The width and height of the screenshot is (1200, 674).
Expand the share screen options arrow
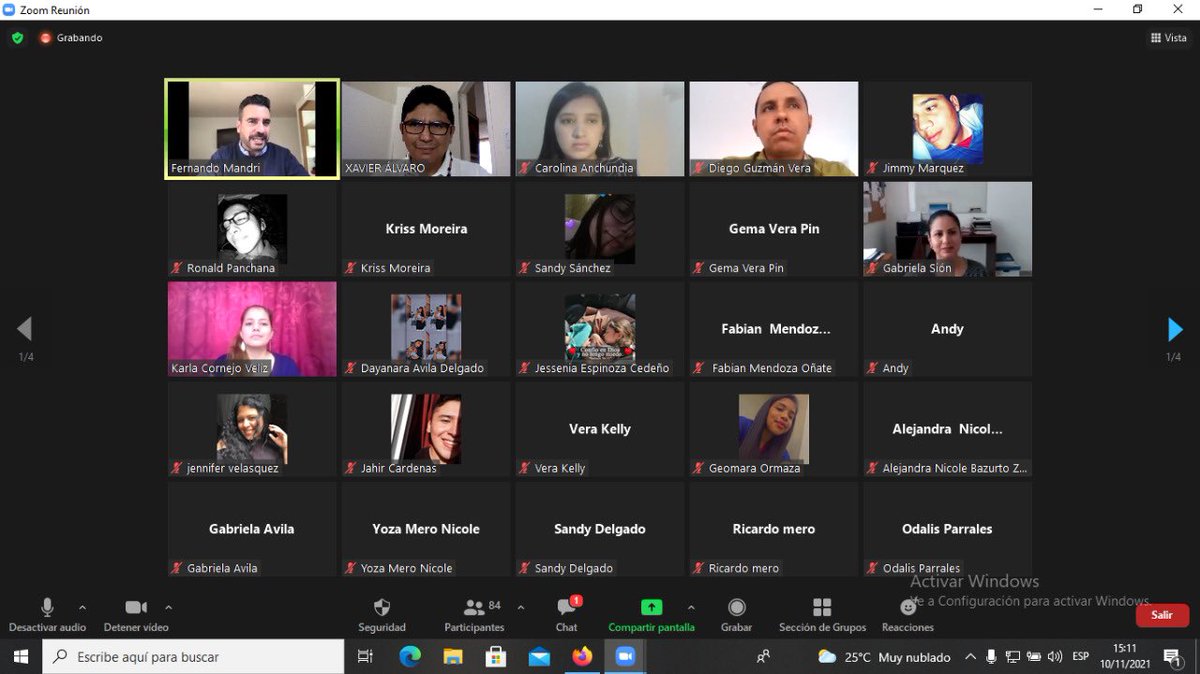point(690,607)
